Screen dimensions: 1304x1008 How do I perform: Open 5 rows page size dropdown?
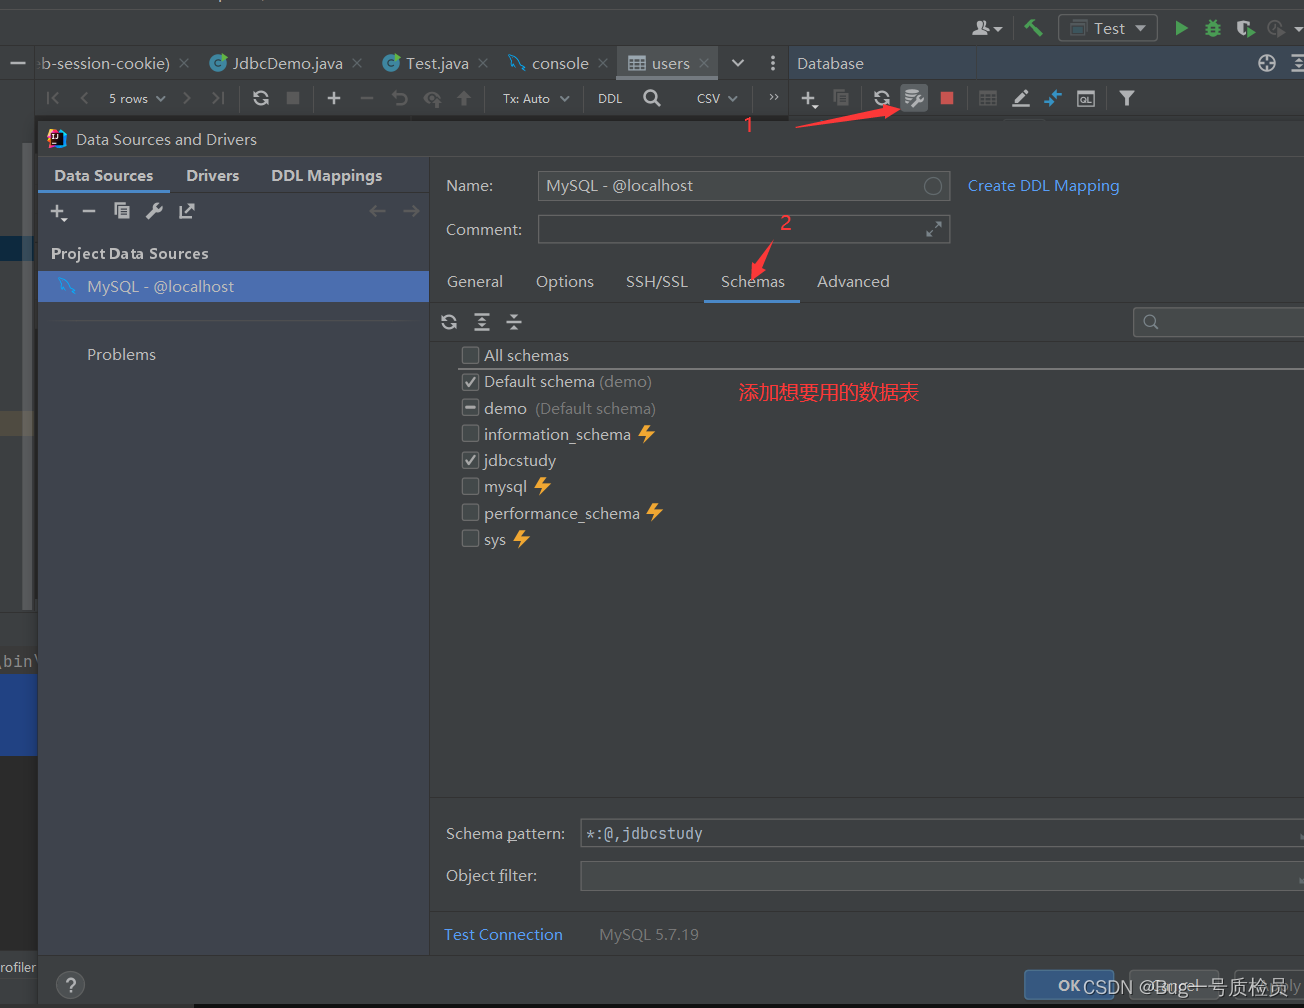tap(137, 98)
